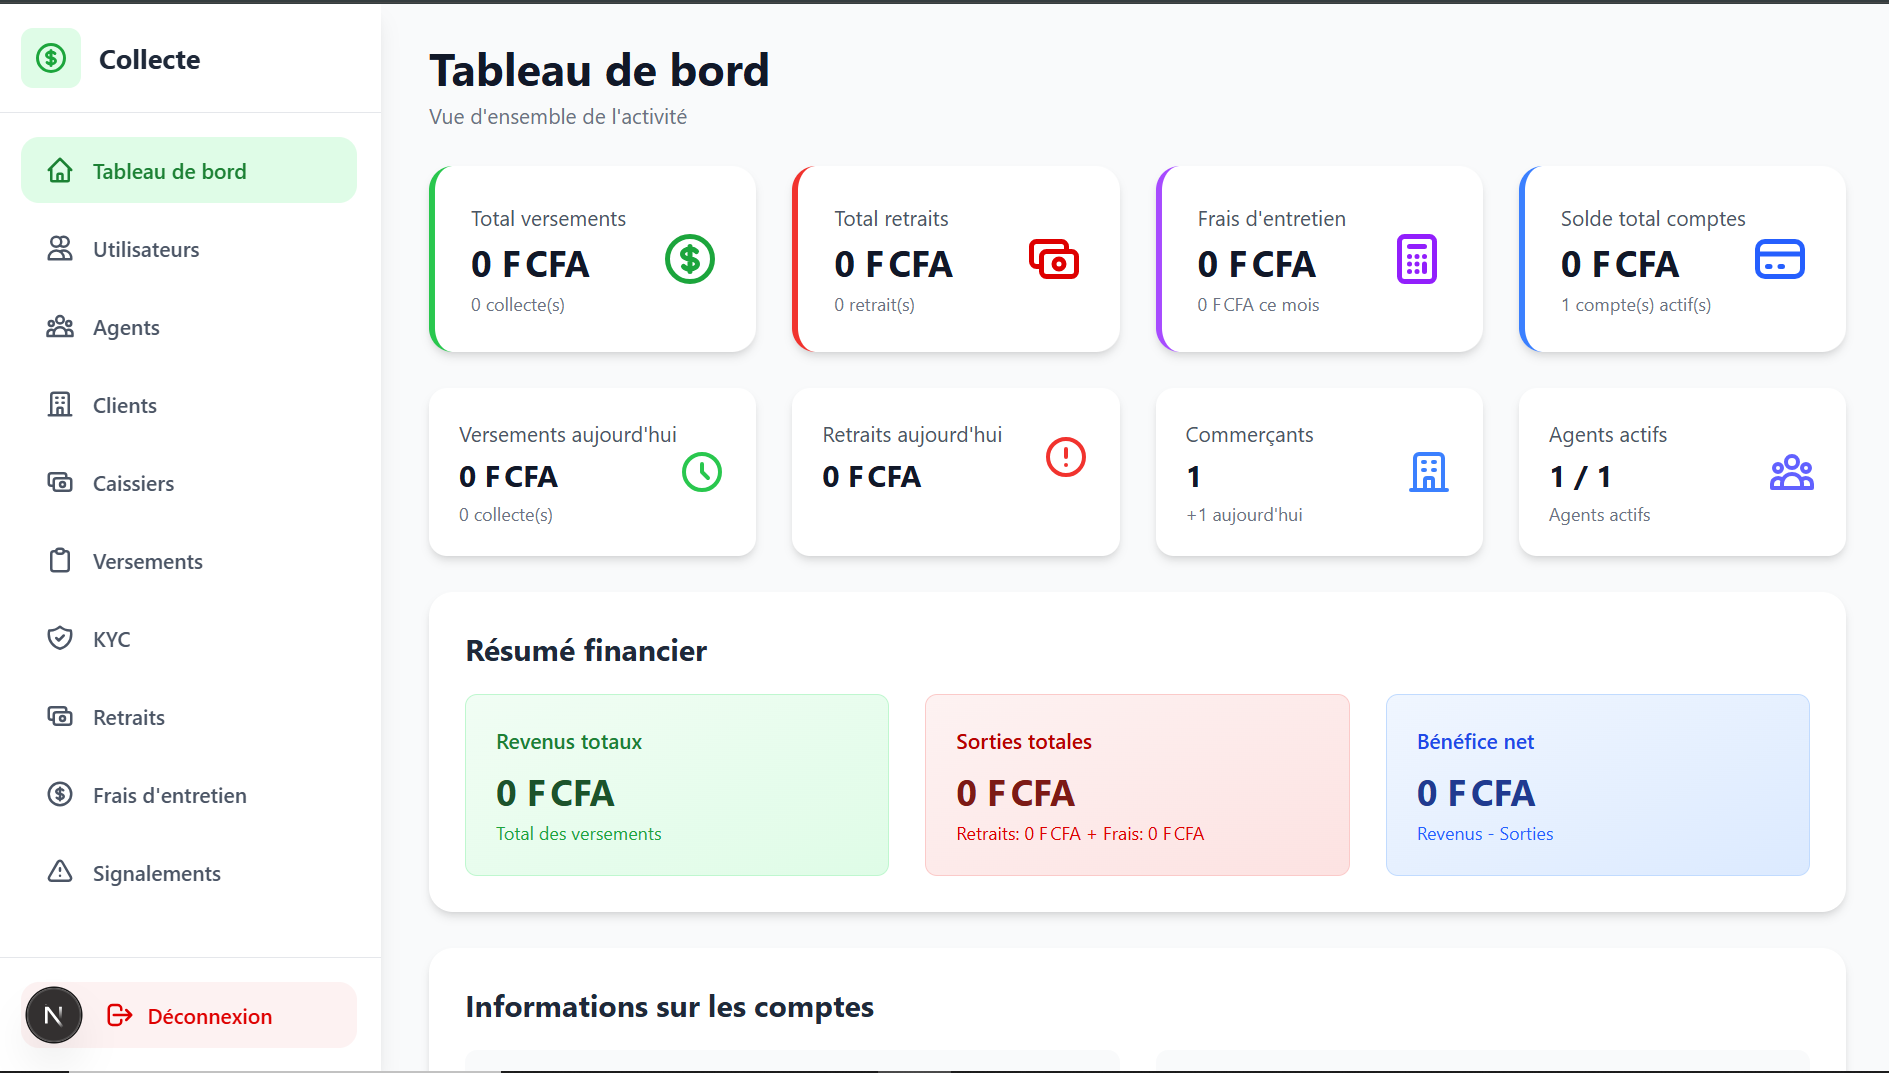
Task: Click the Versements clipboard icon
Action: [60, 561]
